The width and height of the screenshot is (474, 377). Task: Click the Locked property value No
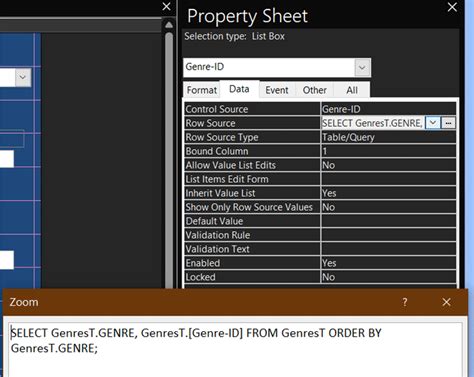click(x=388, y=277)
